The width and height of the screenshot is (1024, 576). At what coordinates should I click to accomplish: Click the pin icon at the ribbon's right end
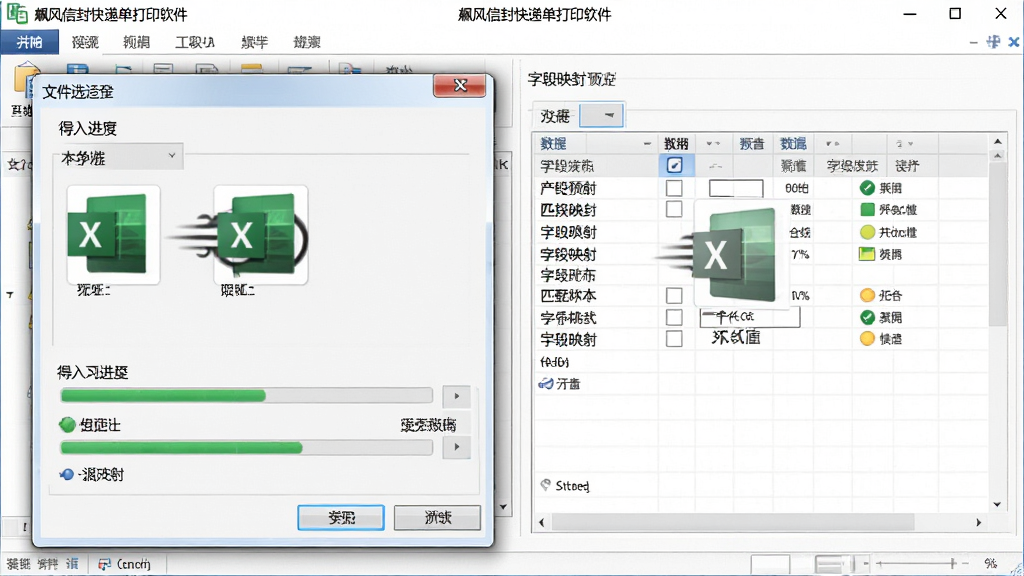point(993,42)
